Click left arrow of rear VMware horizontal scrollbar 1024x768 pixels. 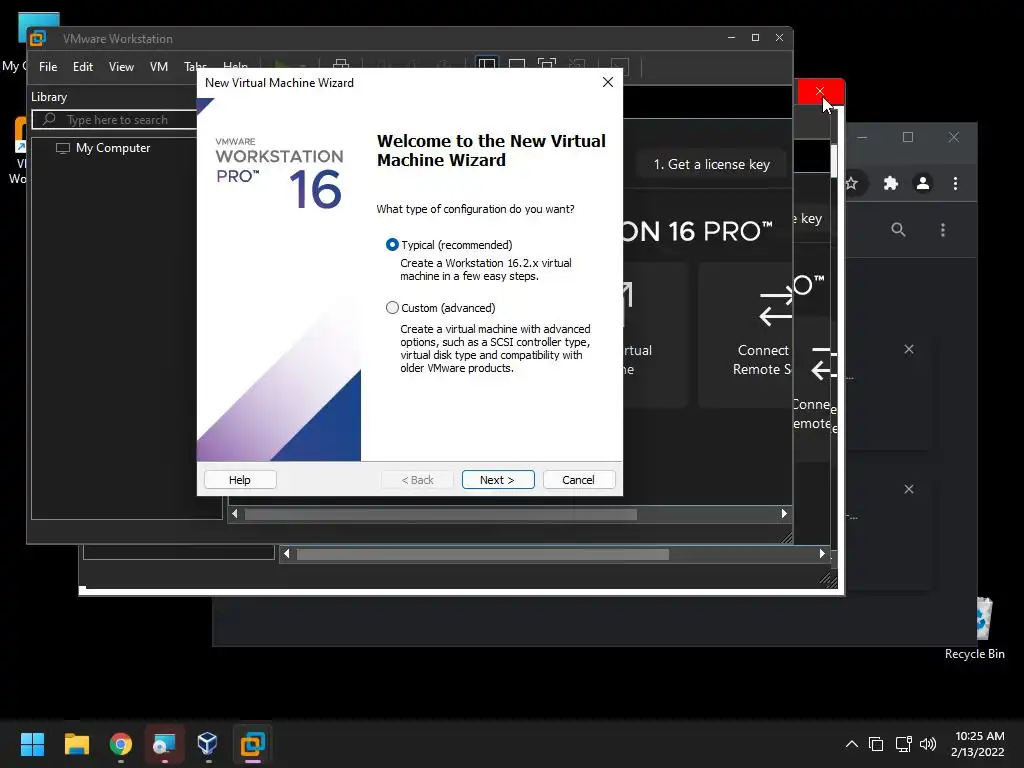pyautogui.click(x=286, y=554)
